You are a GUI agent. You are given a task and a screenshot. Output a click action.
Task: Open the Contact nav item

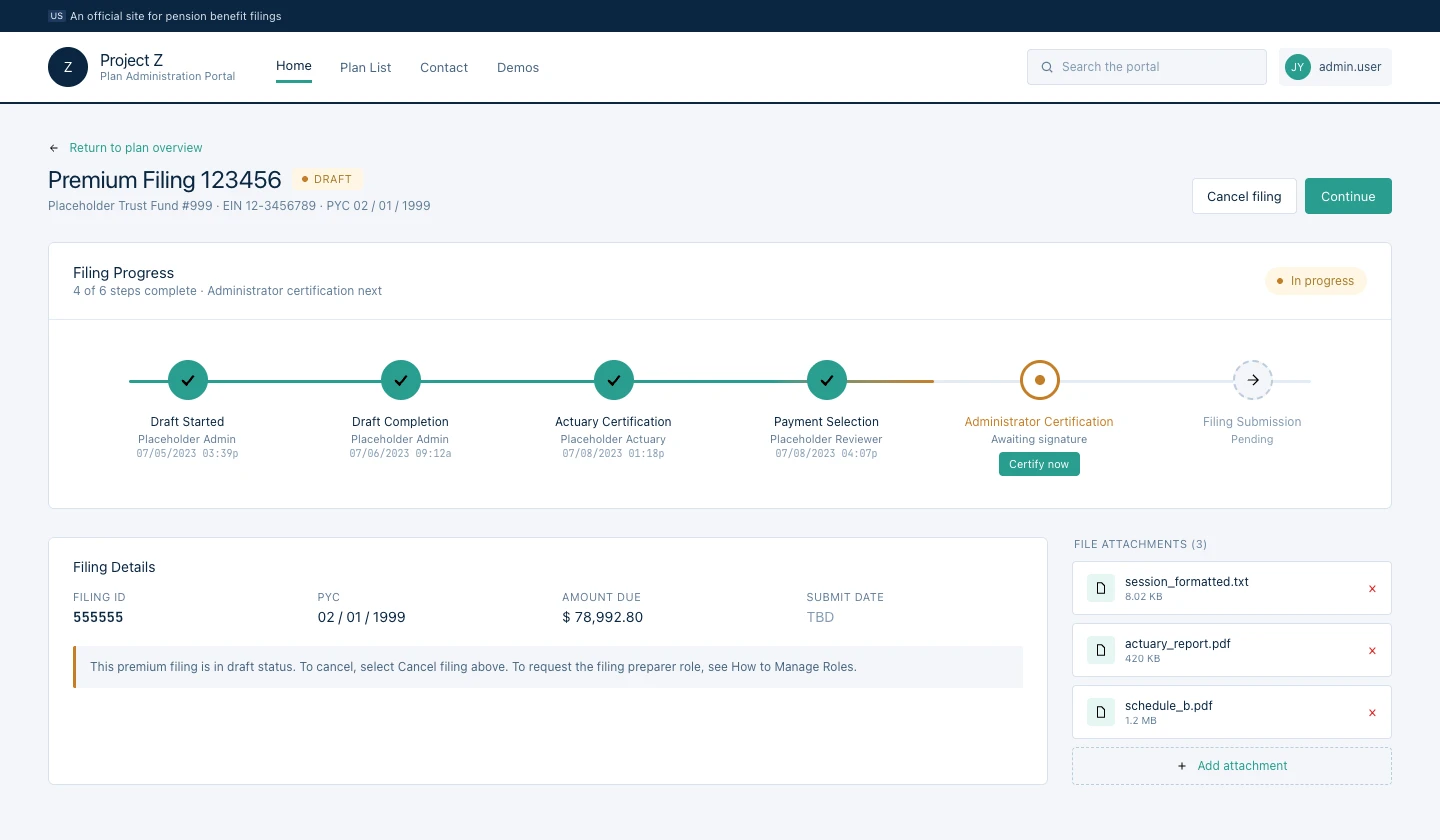coord(444,67)
